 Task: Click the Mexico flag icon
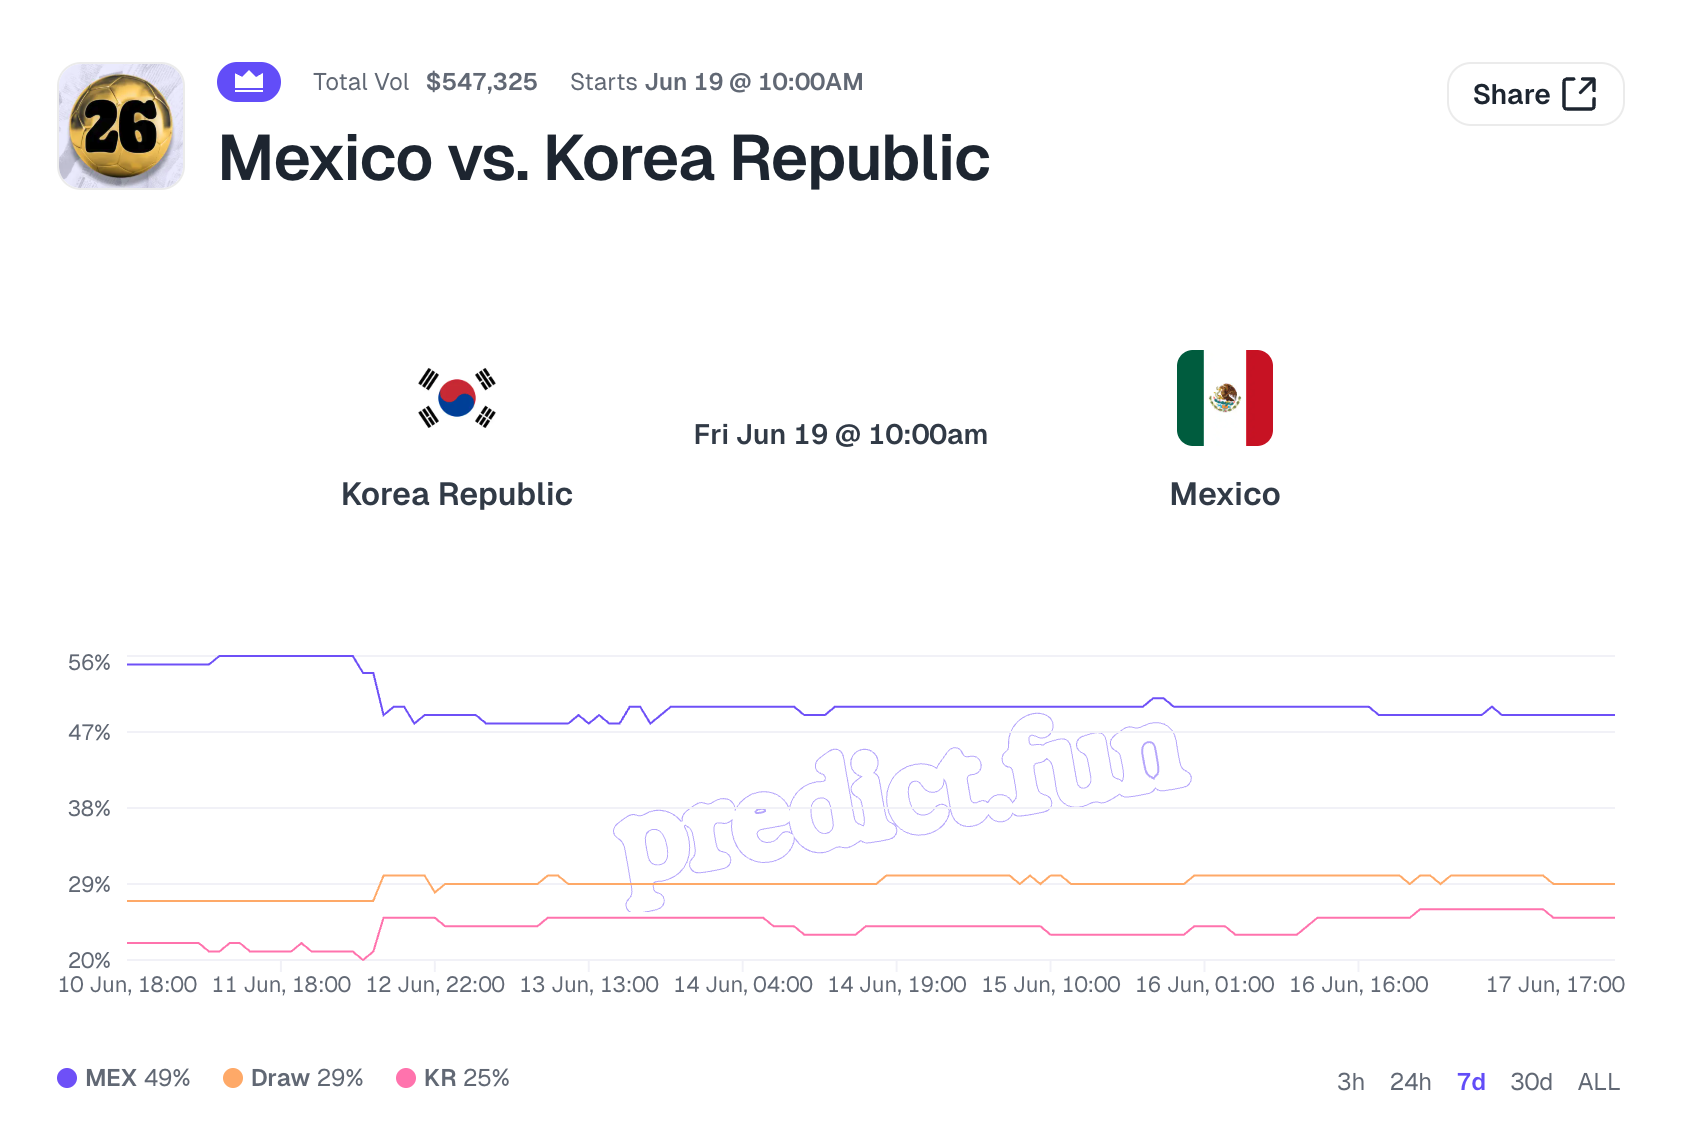[1225, 398]
